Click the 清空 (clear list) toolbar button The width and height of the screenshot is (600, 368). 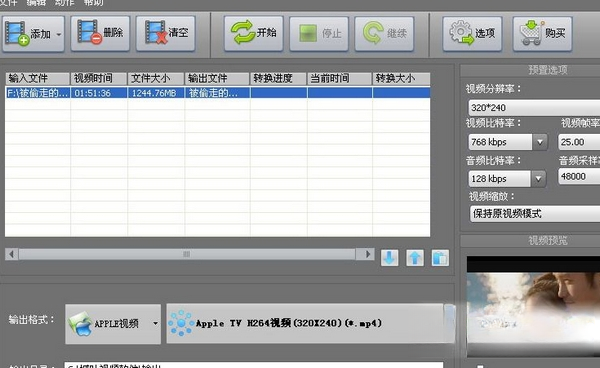tap(166, 33)
